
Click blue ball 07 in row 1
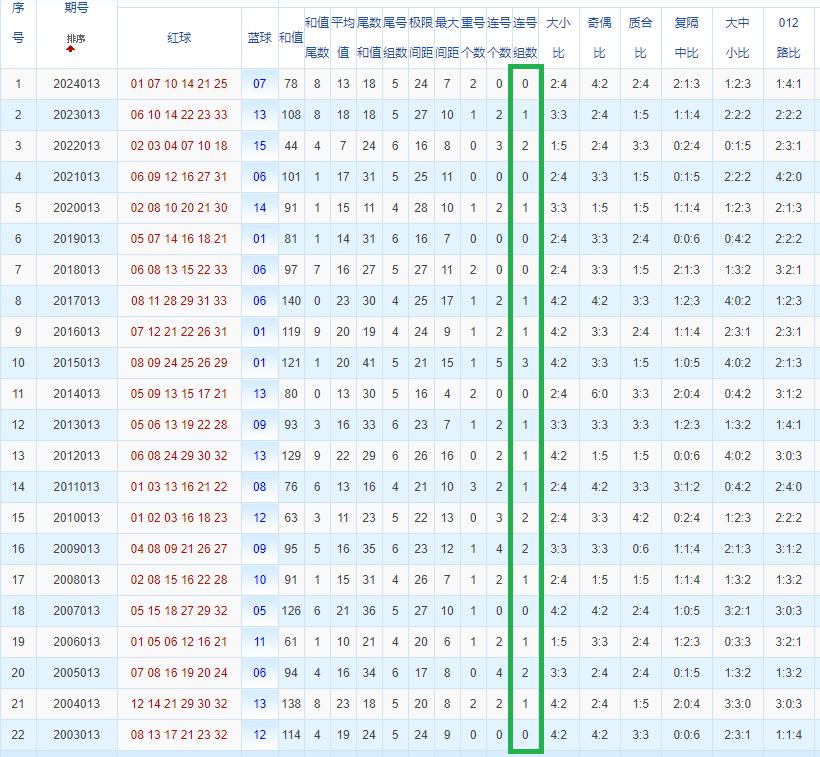pyautogui.click(x=260, y=84)
